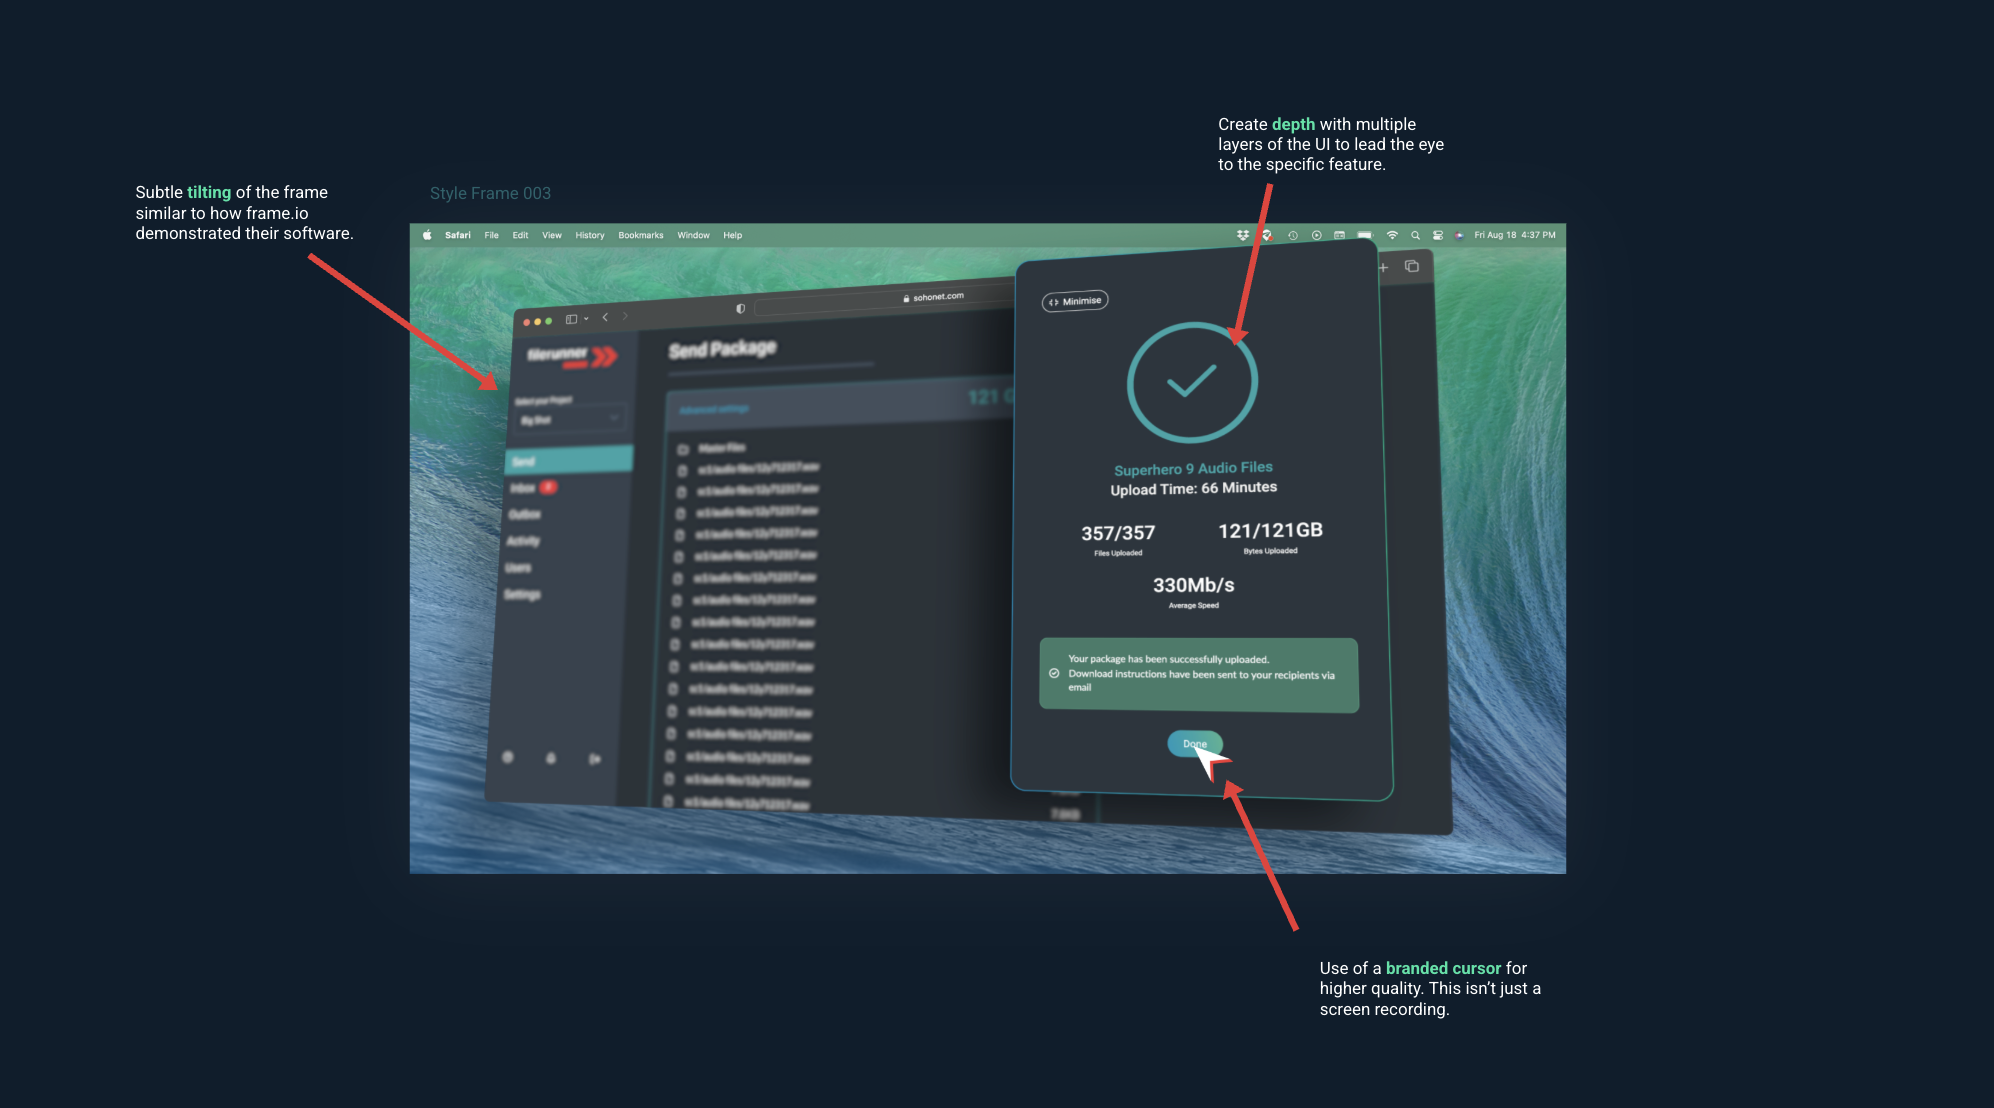Open the Bookmarks menu
Image resolution: width=1994 pixels, height=1108 pixels.
click(x=641, y=235)
